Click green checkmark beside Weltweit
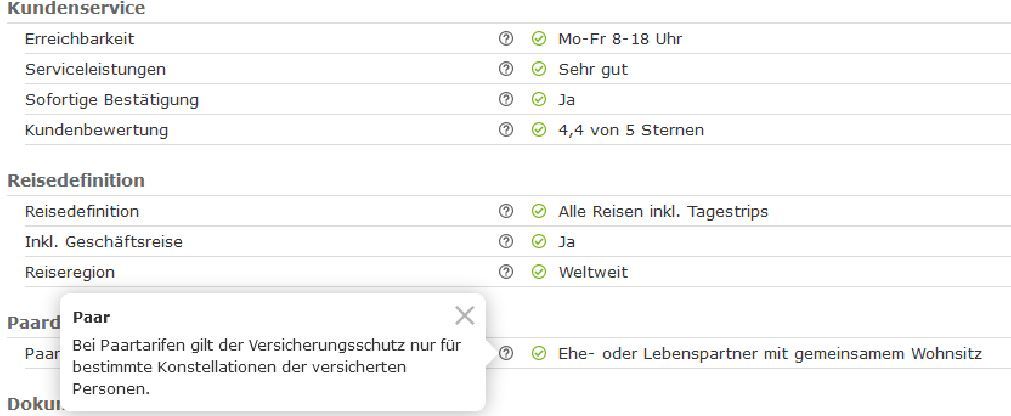 click(x=539, y=271)
